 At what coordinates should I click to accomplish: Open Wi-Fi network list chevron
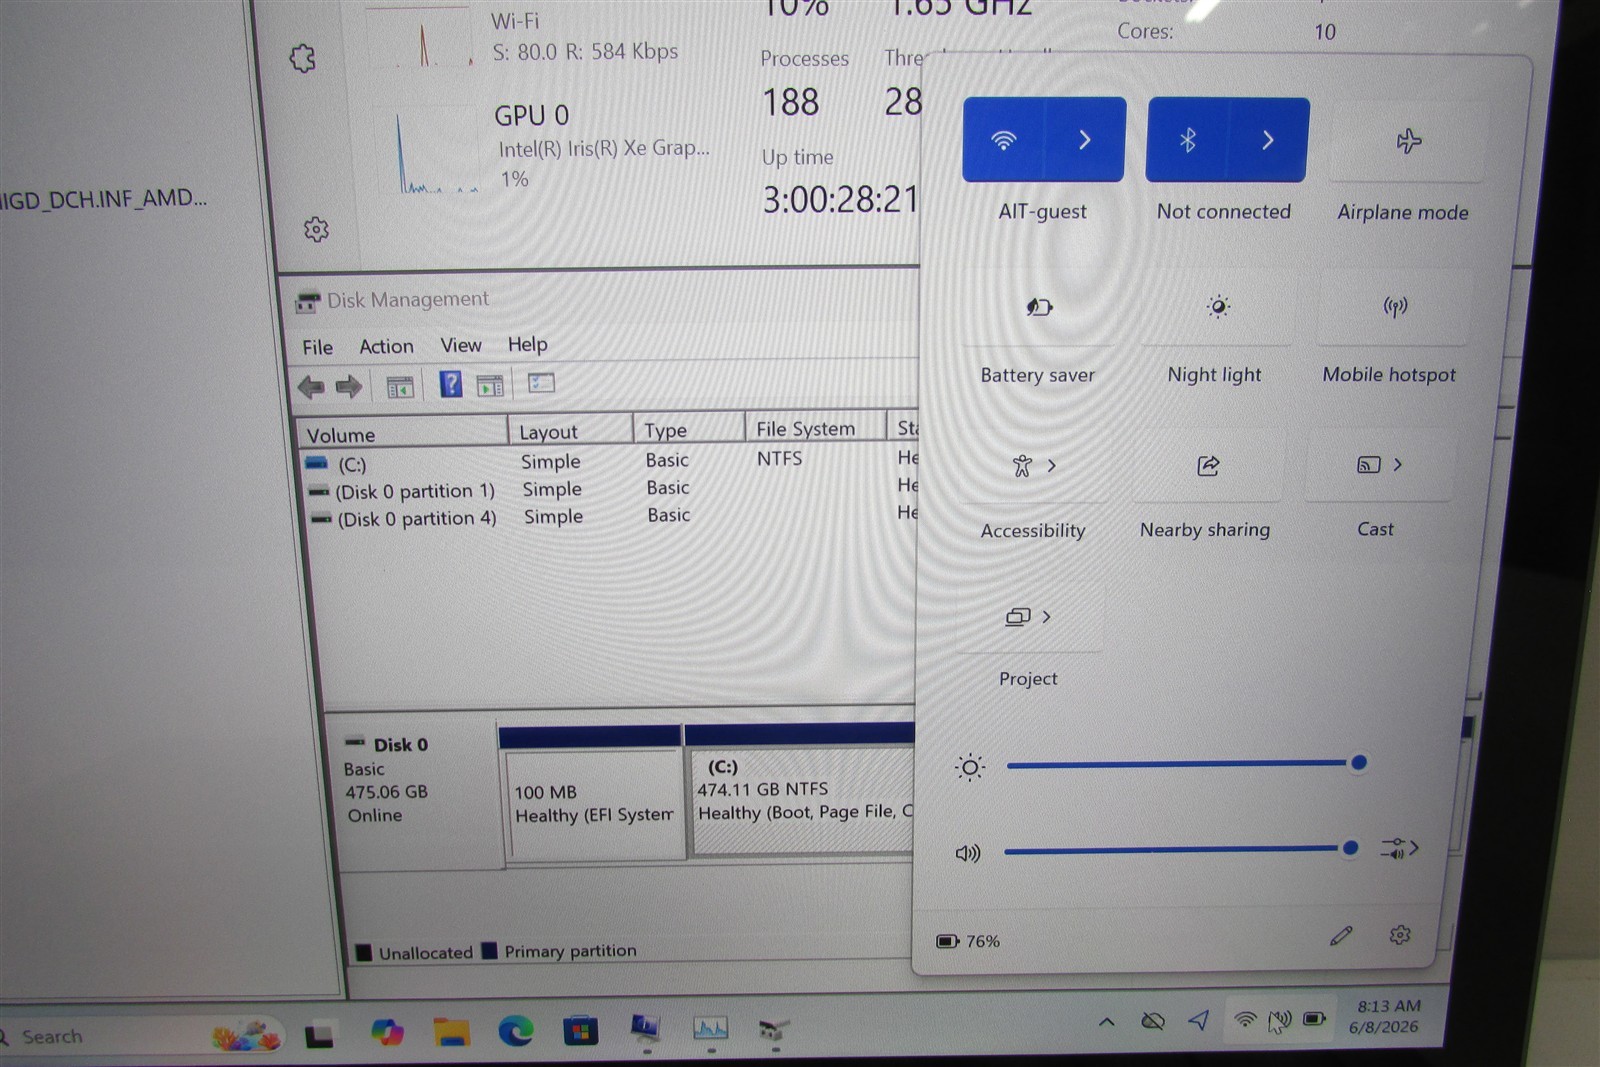coord(1085,140)
